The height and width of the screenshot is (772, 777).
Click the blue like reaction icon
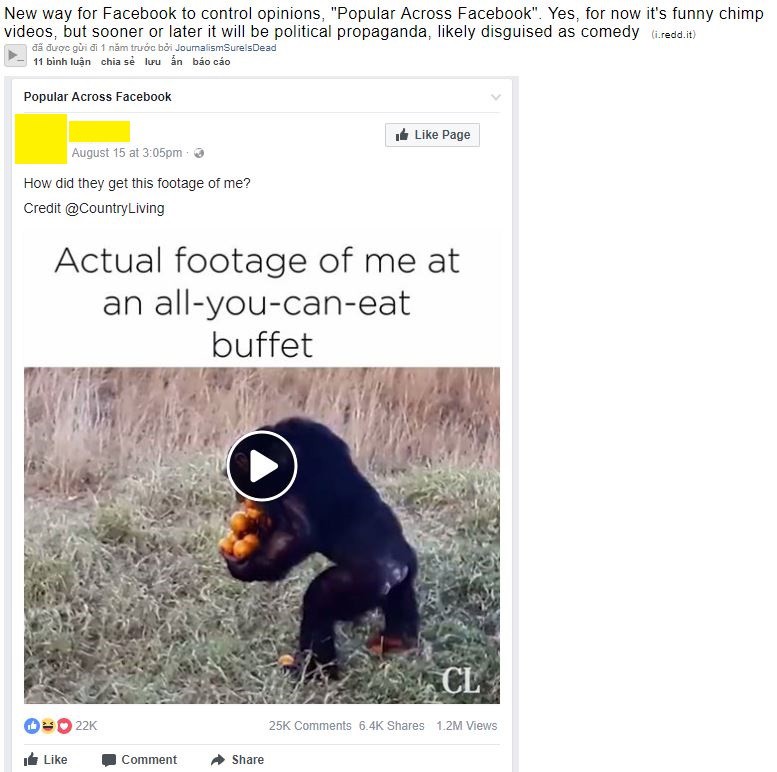pyautogui.click(x=32, y=726)
